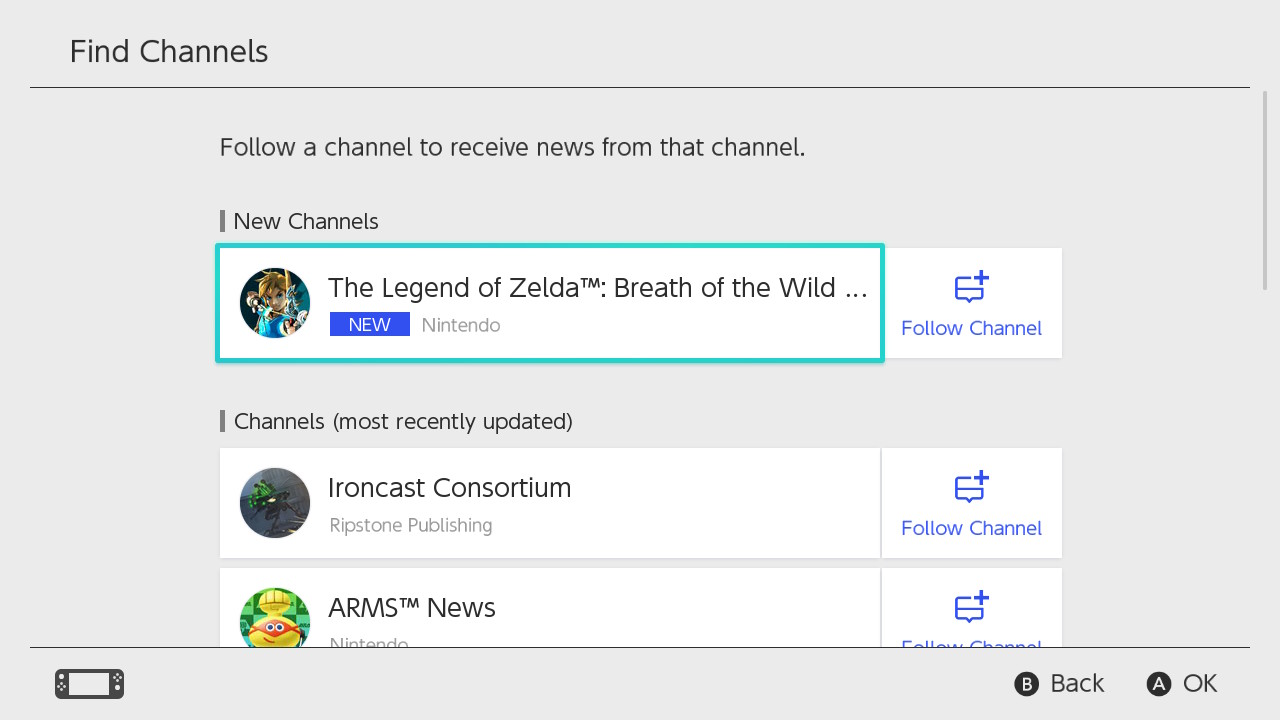Click the Zelda Breath of the Wild avatar

click(275, 303)
